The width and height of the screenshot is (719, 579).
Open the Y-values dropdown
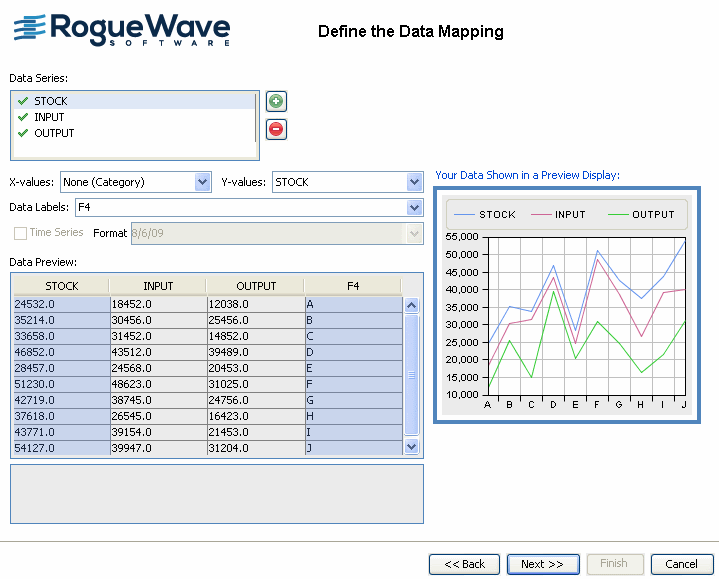tap(415, 182)
